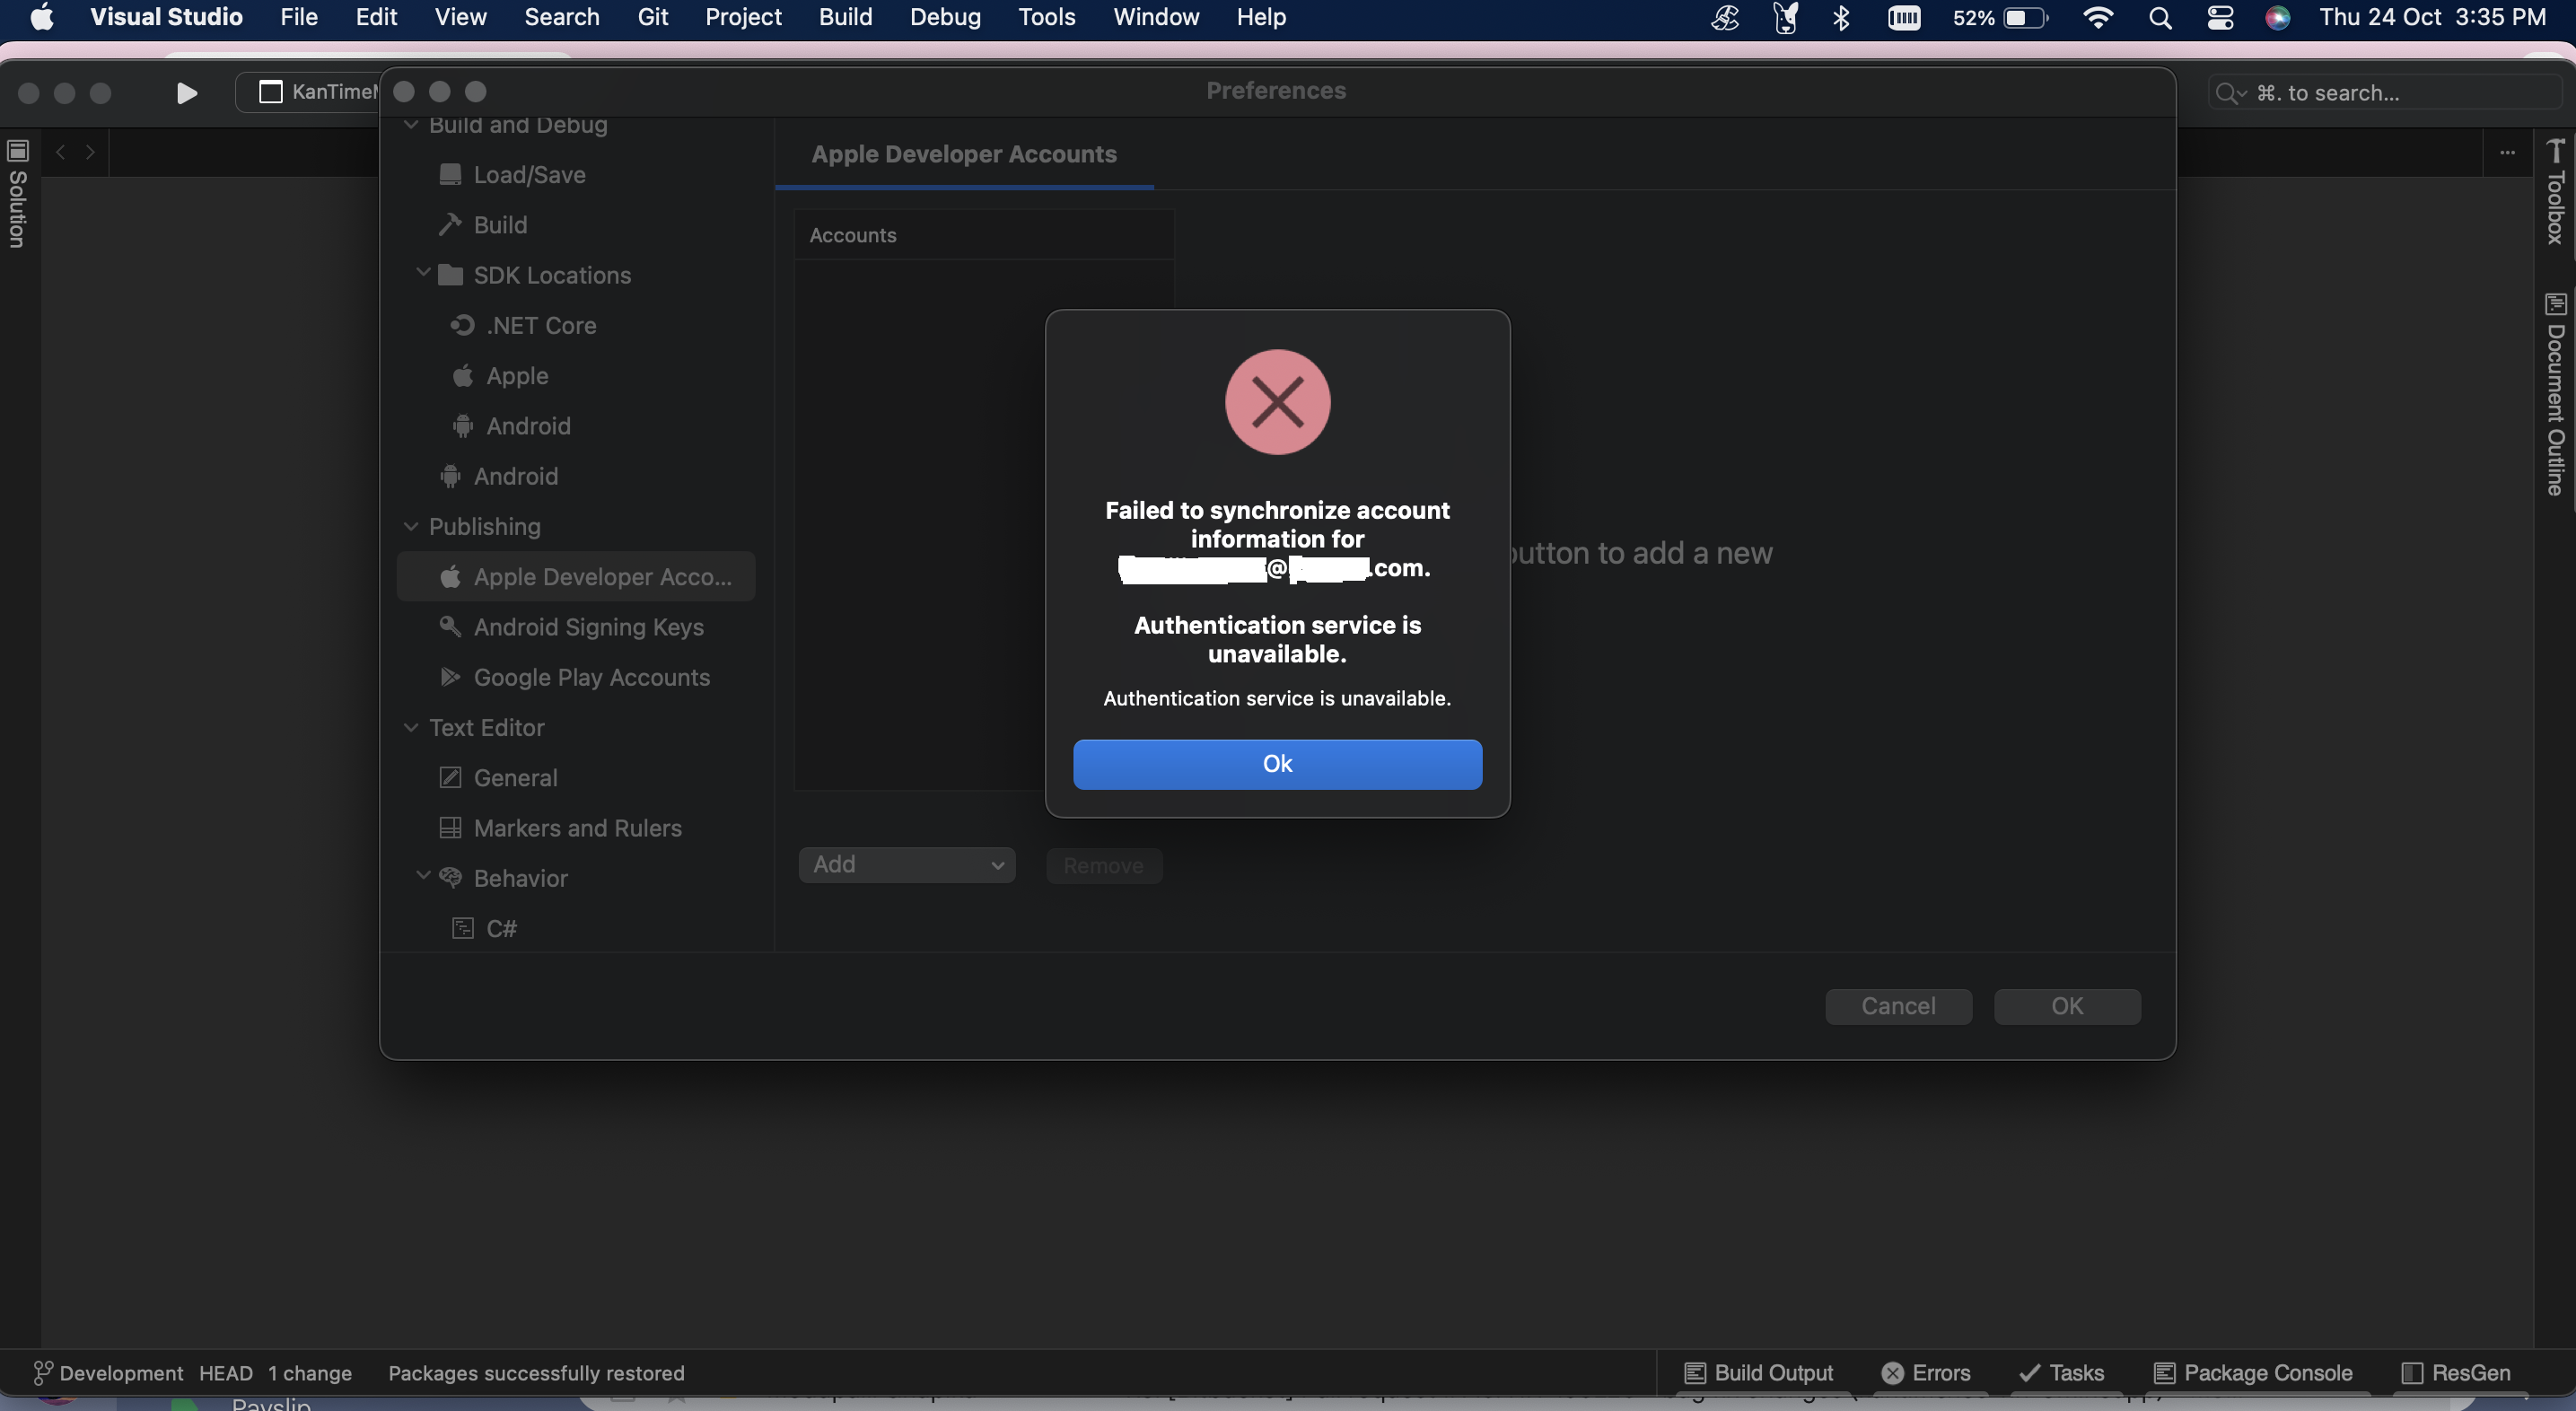Click the Remove account button
Image resolution: width=2576 pixels, height=1411 pixels.
click(1103, 865)
